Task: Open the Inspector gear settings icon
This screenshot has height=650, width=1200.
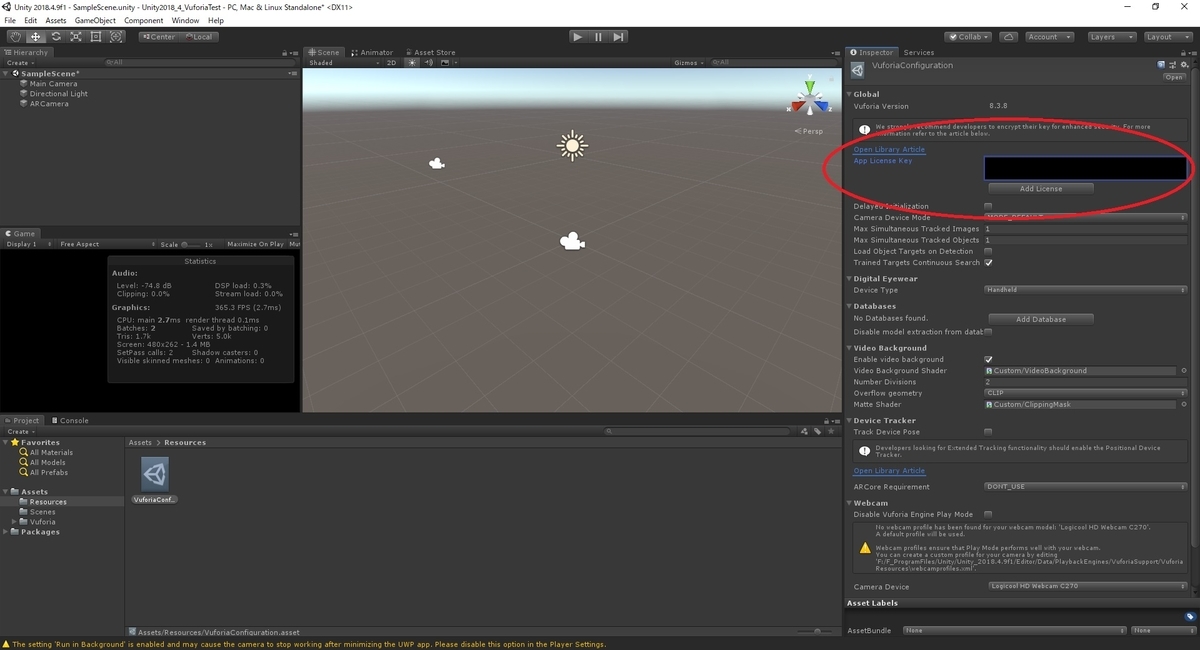Action: [1184, 65]
